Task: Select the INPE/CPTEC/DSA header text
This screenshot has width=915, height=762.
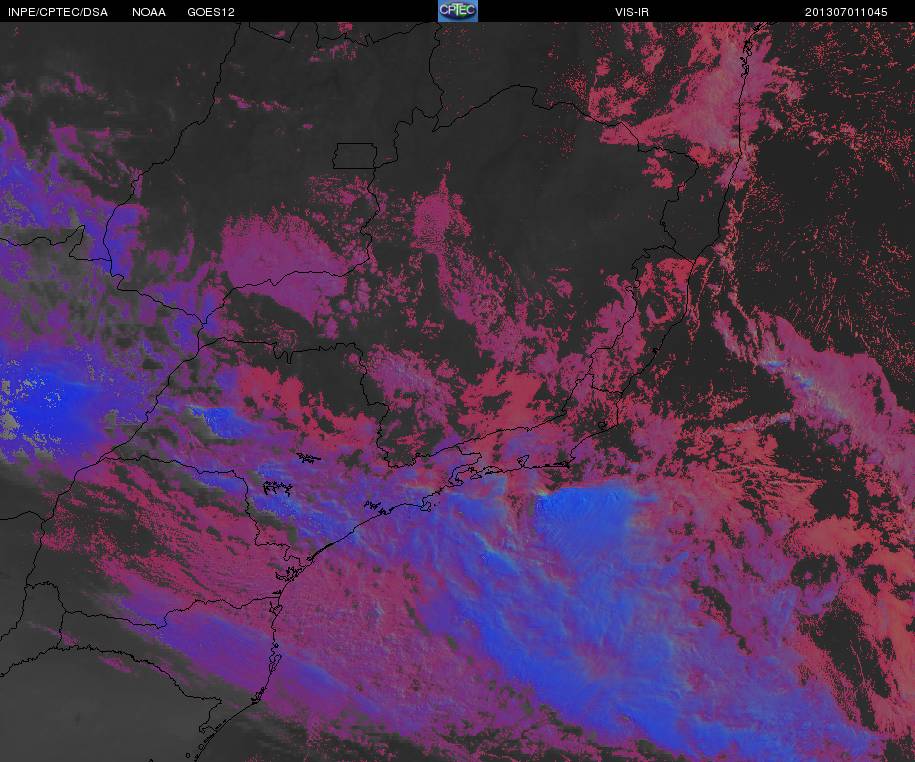Action: tap(58, 12)
